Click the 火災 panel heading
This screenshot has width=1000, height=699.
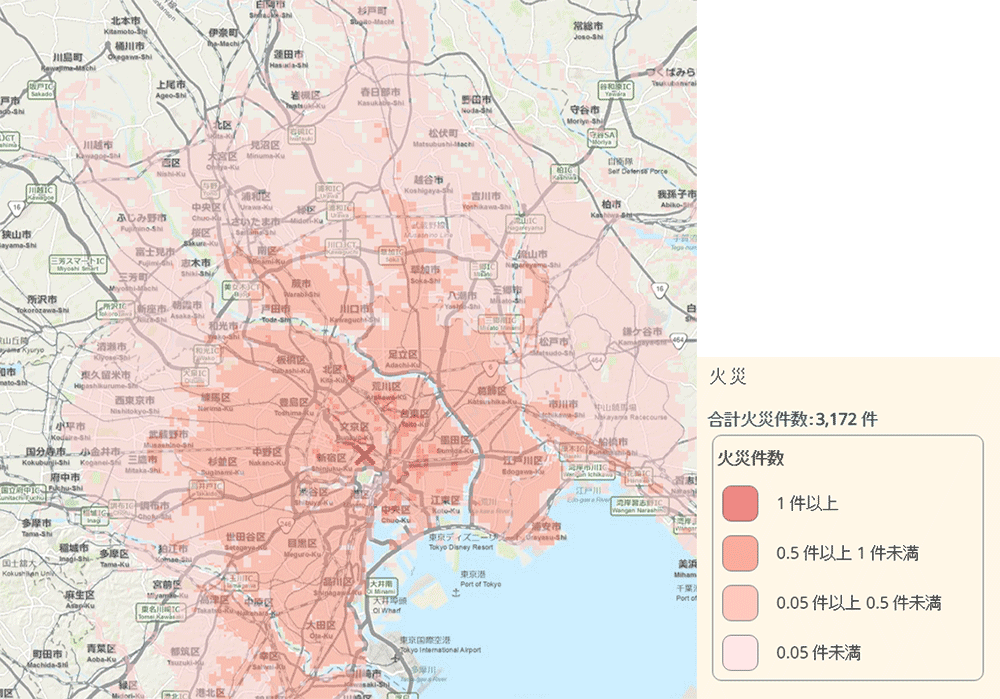coord(727,376)
